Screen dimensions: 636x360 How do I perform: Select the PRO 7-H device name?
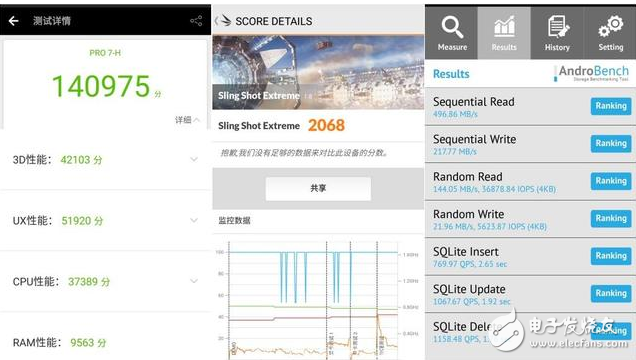[105, 53]
